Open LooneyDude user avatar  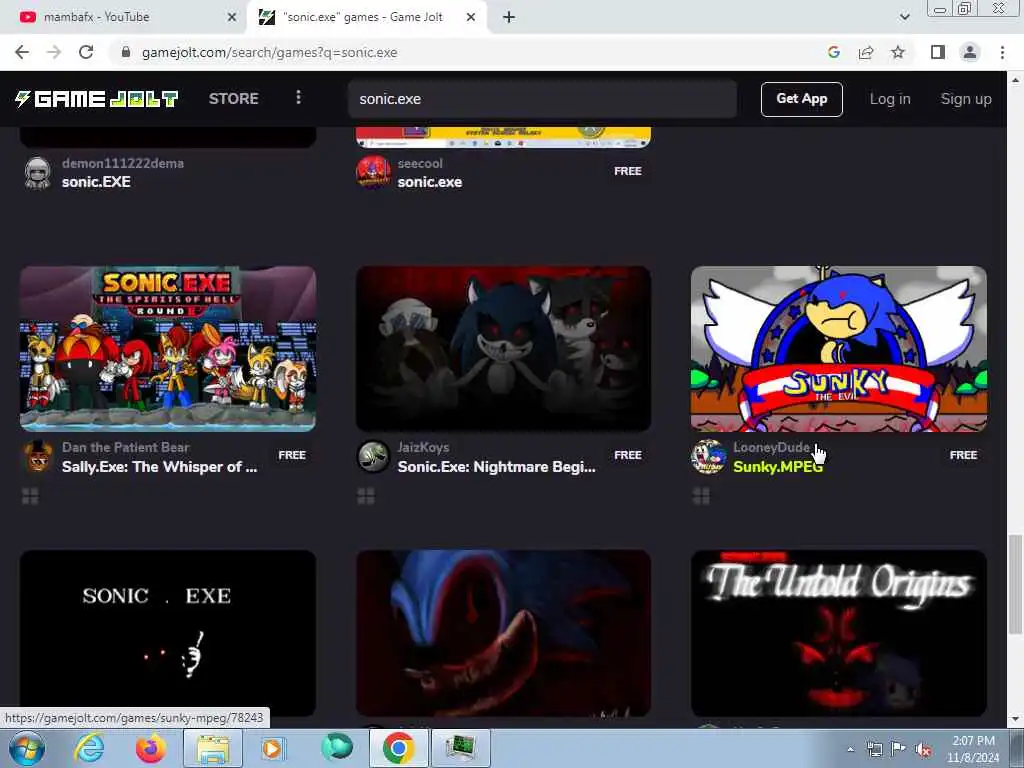[709, 456]
